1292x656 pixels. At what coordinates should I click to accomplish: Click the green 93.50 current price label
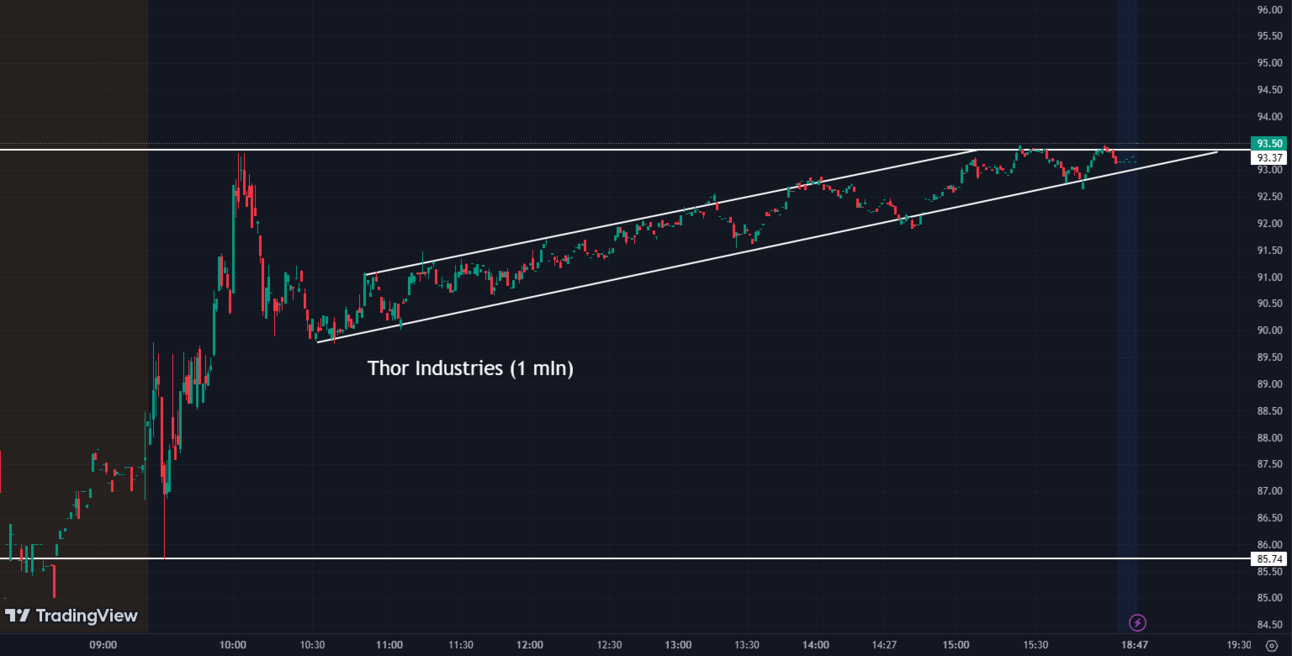pos(1270,144)
